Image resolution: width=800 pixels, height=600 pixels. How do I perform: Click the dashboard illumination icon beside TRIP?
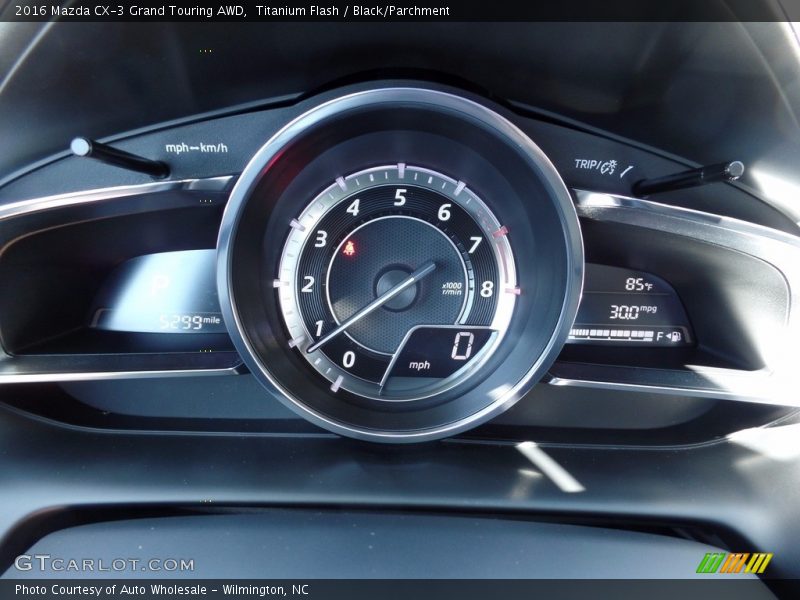(x=608, y=167)
